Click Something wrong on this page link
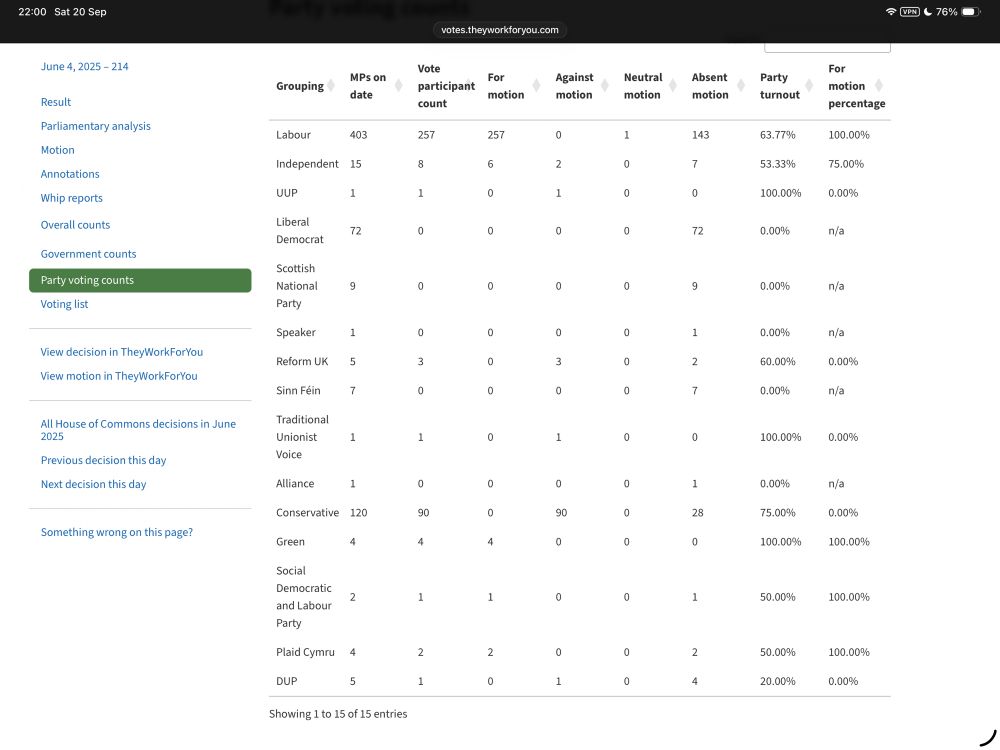This screenshot has width=1000, height=750. click(x=117, y=532)
